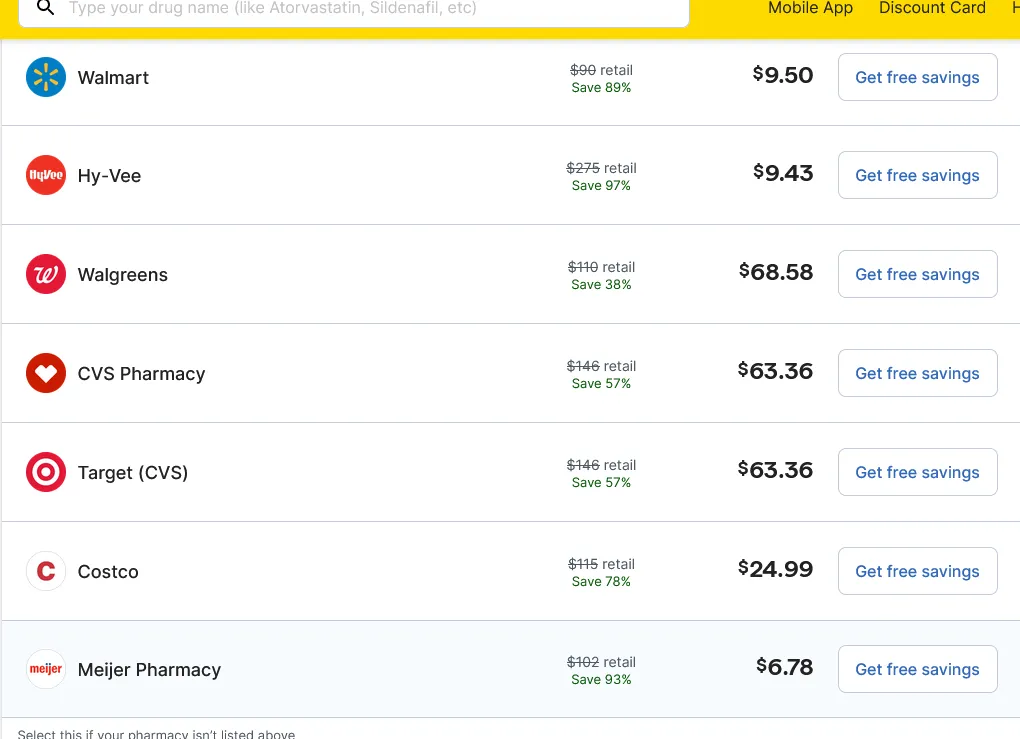Select the Meijer Pharmacy $6.78 price
This screenshot has height=739, width=1020.
pos(785,667)
